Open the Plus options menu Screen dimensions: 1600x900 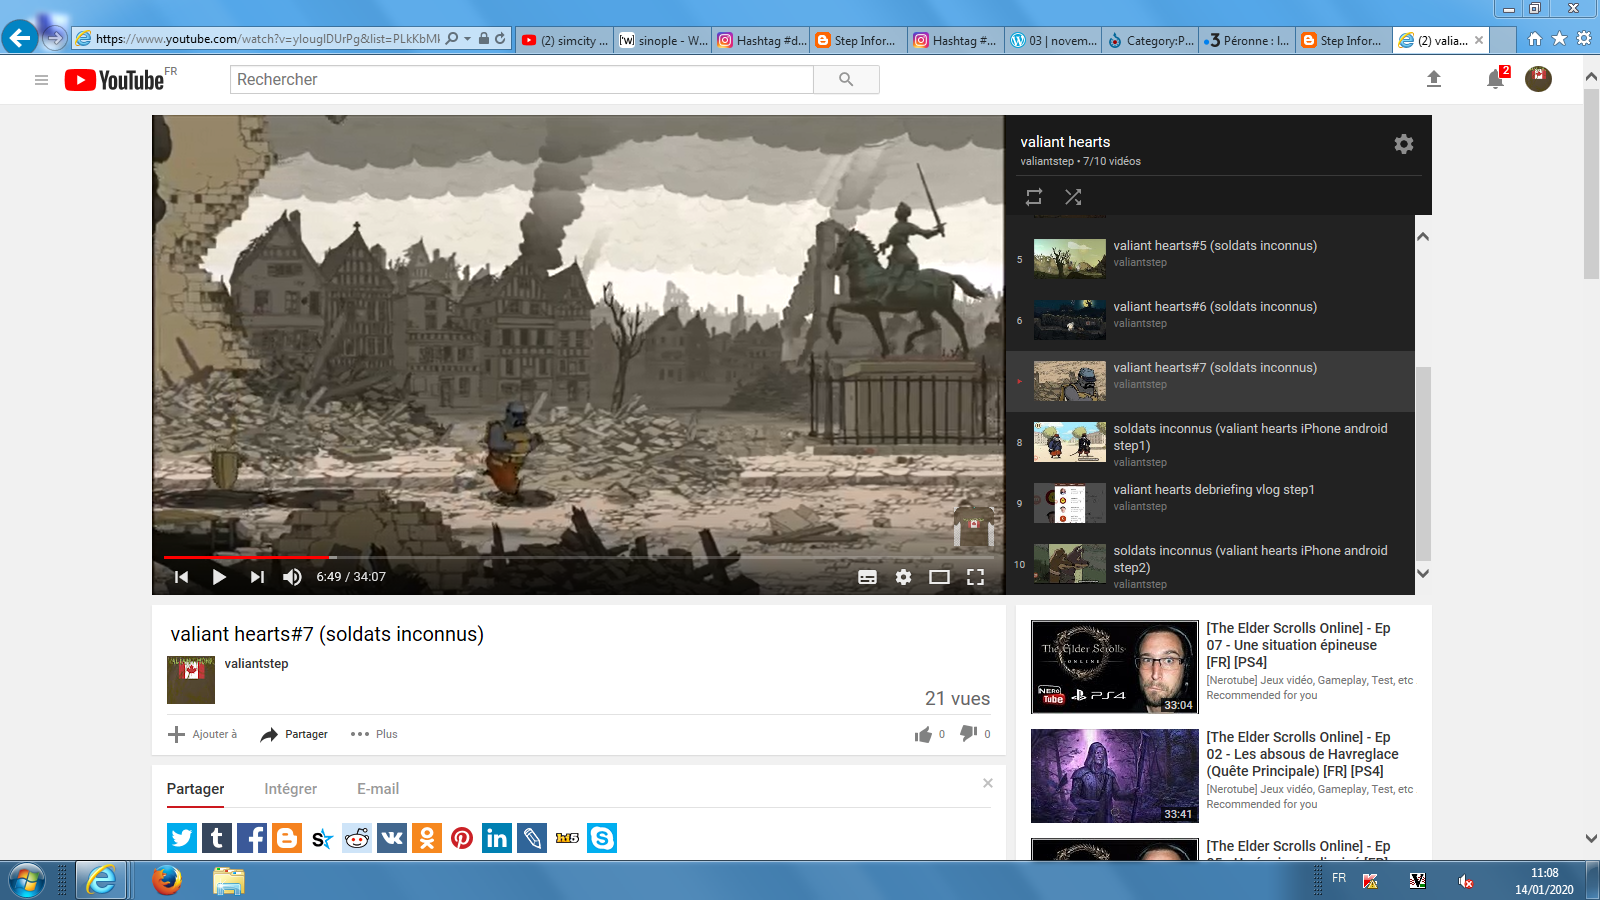coord(374,734)
